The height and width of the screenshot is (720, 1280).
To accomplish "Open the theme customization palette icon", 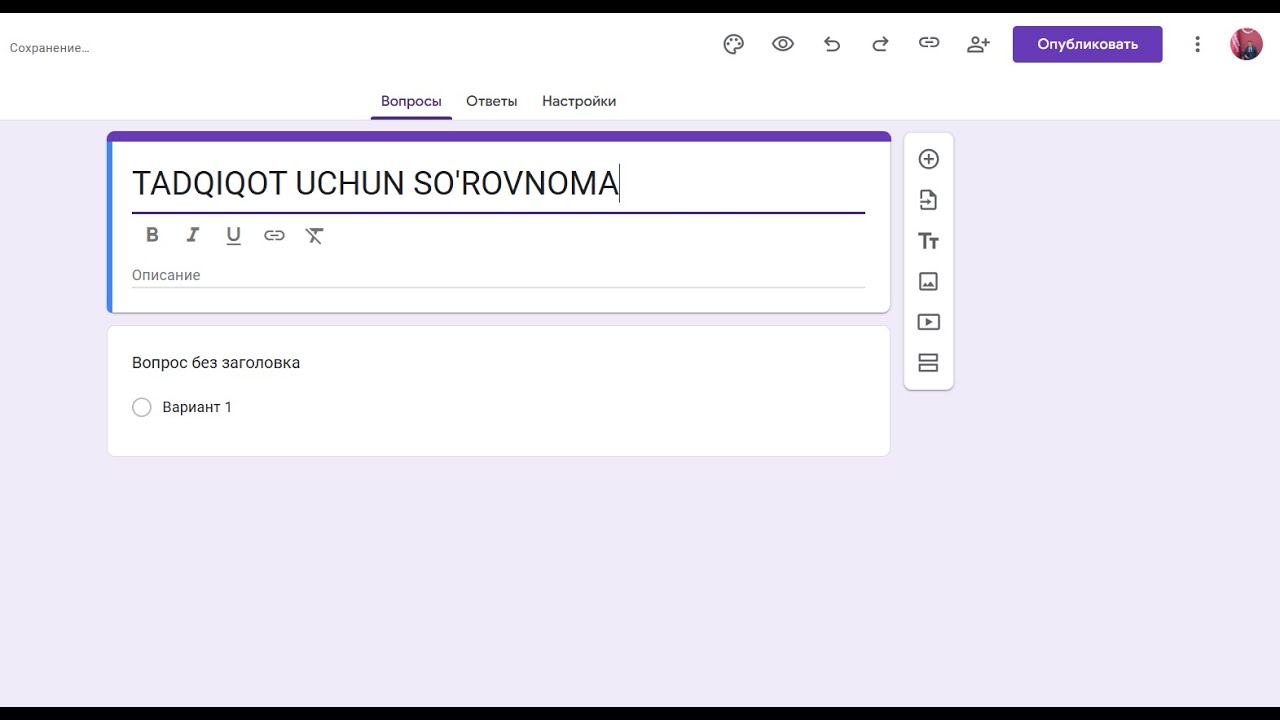I will coord(734,44).
